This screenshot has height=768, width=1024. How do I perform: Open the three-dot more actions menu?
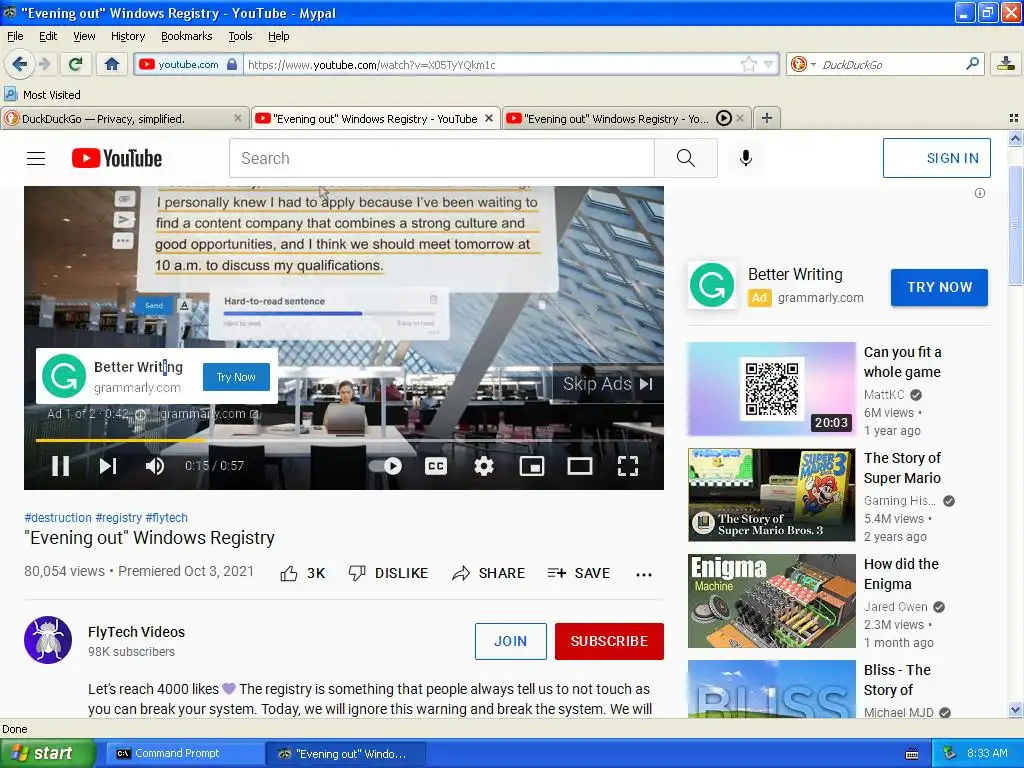644,574
